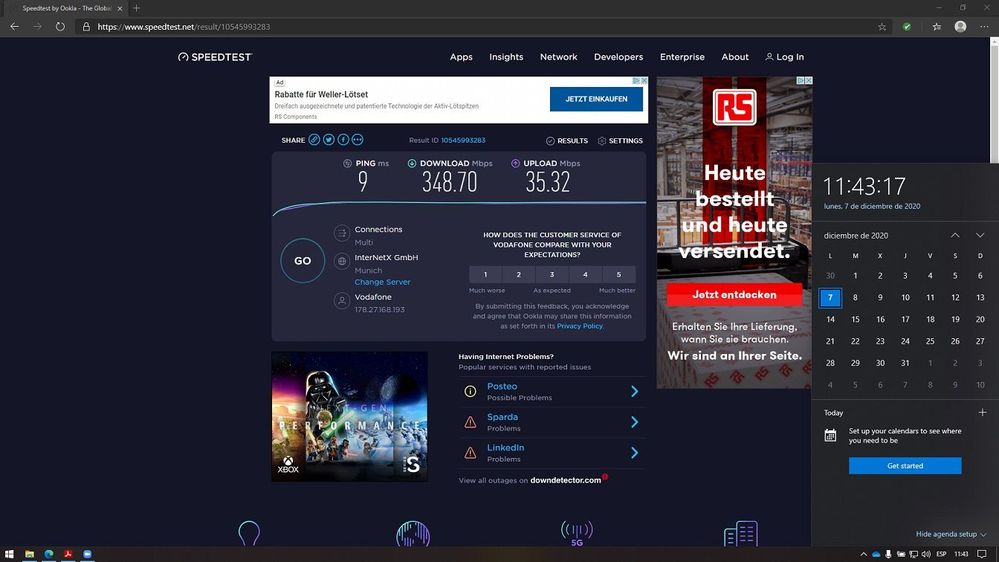999x562 pixels.
Task: Open result ID 10545993283 link
Action: 463,140
